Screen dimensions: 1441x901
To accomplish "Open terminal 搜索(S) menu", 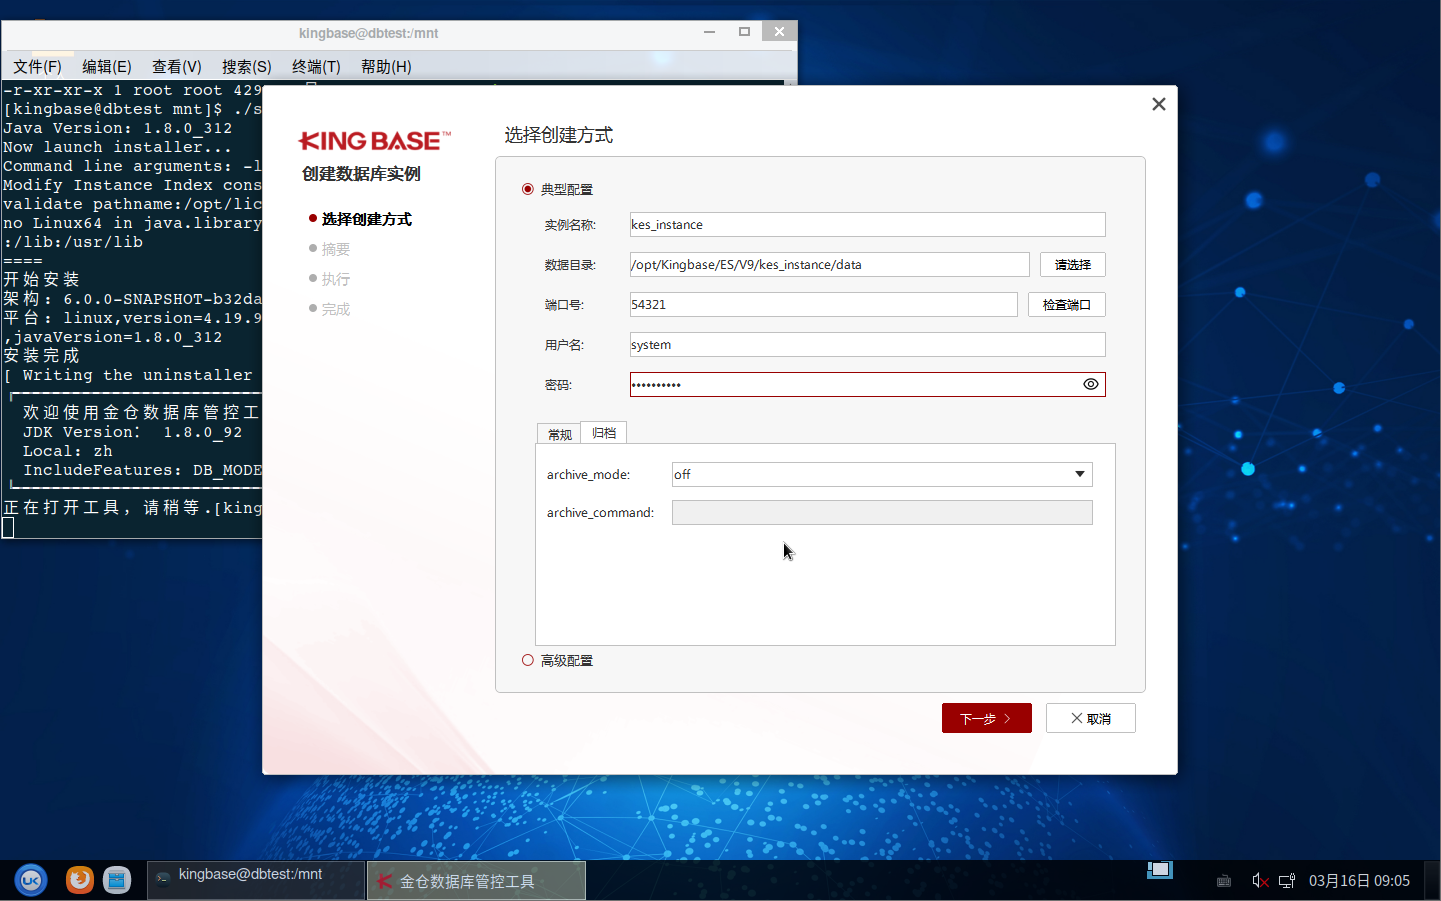I will tap(247, 66).
